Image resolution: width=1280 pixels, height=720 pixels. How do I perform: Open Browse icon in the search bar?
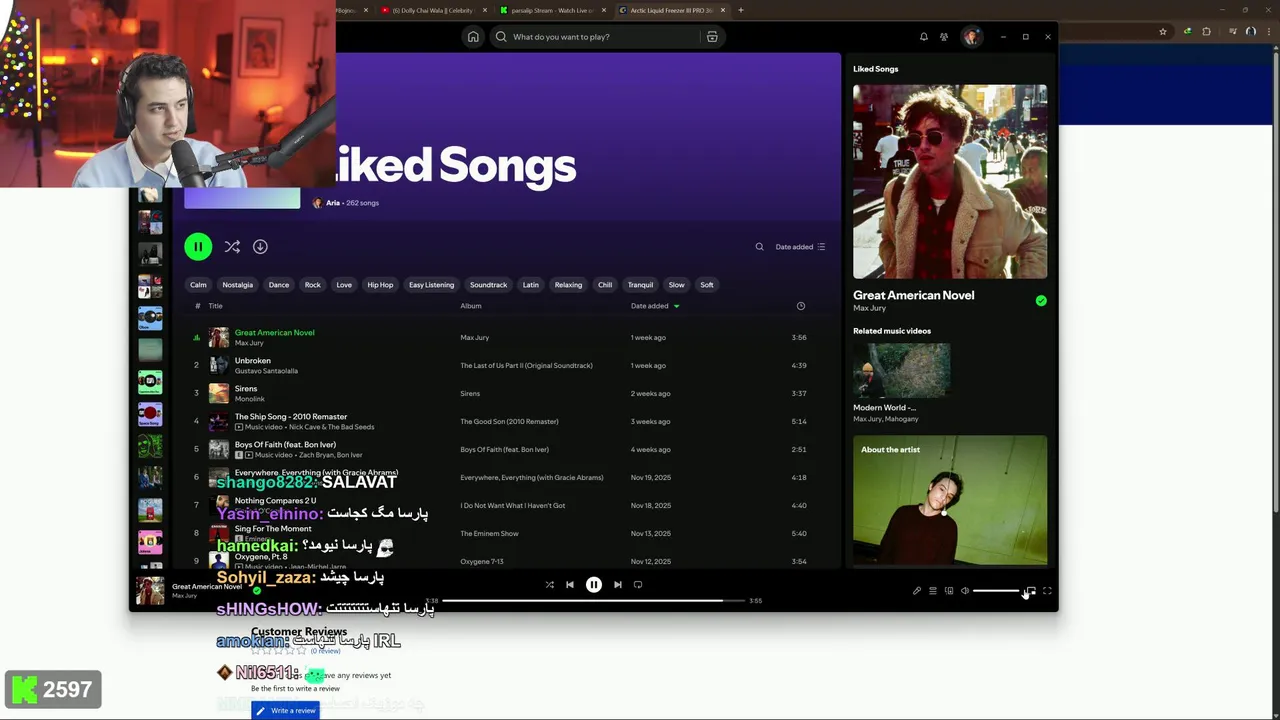(x=712, y=37)
